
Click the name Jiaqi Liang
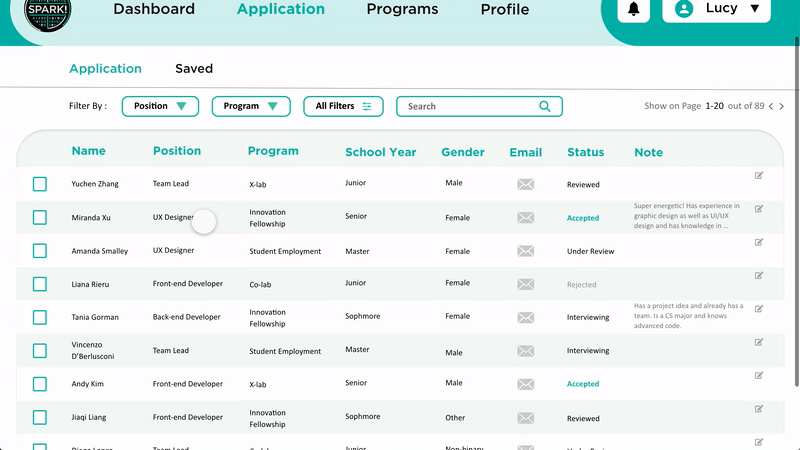point(89,417)
